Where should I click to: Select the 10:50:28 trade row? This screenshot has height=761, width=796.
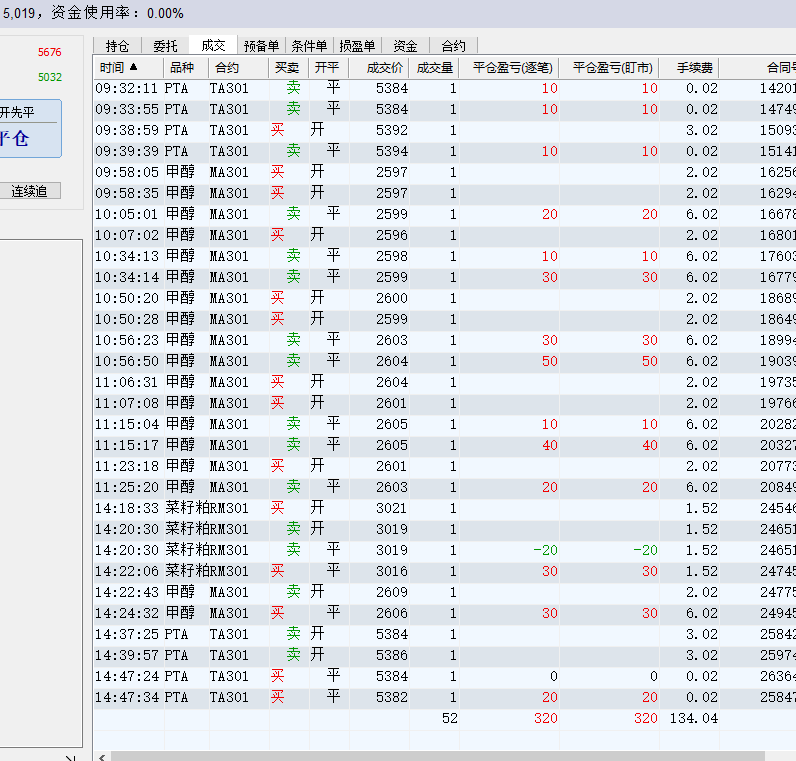point(445,319)
